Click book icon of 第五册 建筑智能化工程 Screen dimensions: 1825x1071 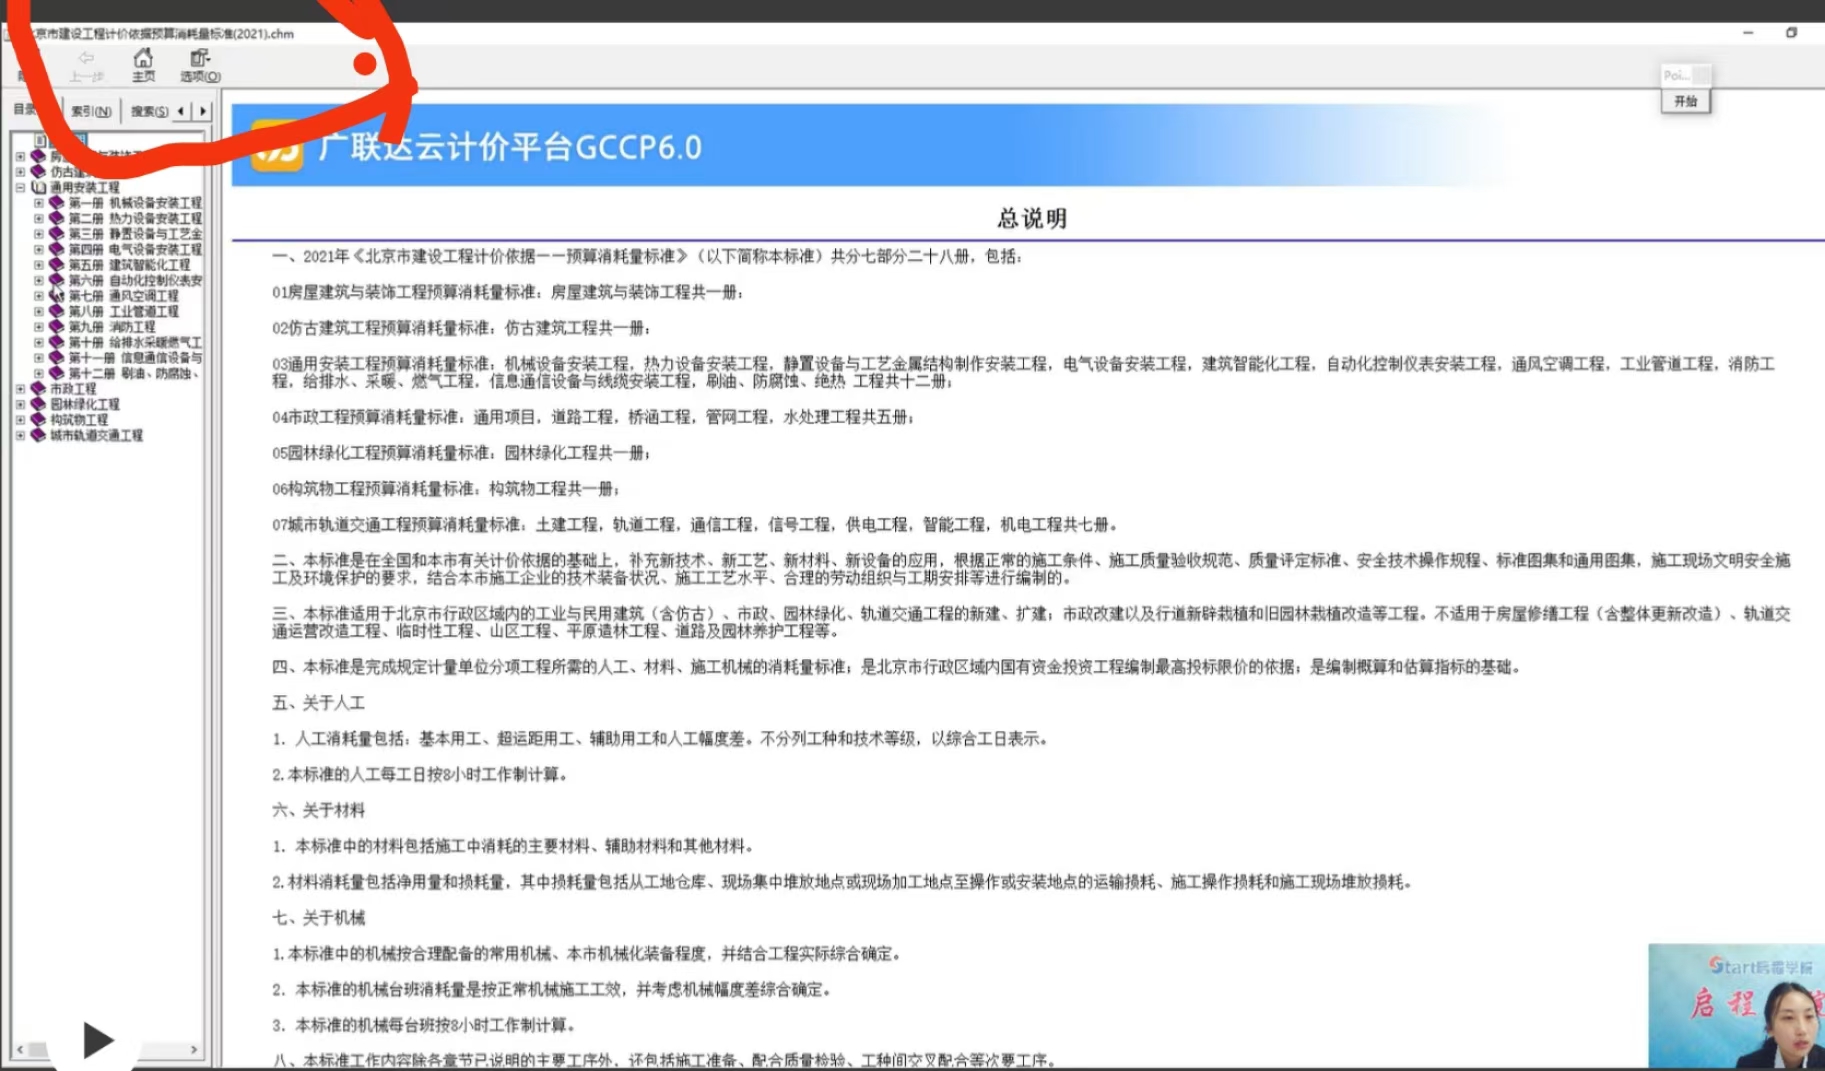click(57, 265)
